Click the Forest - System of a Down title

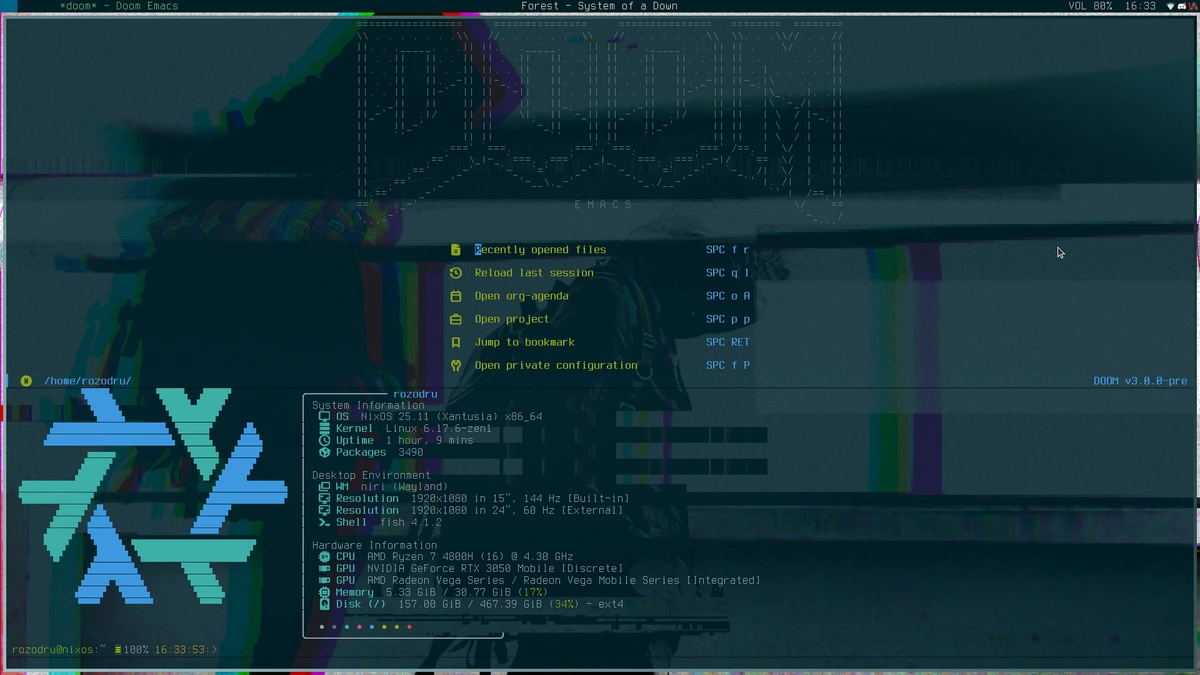coord(601,5)
